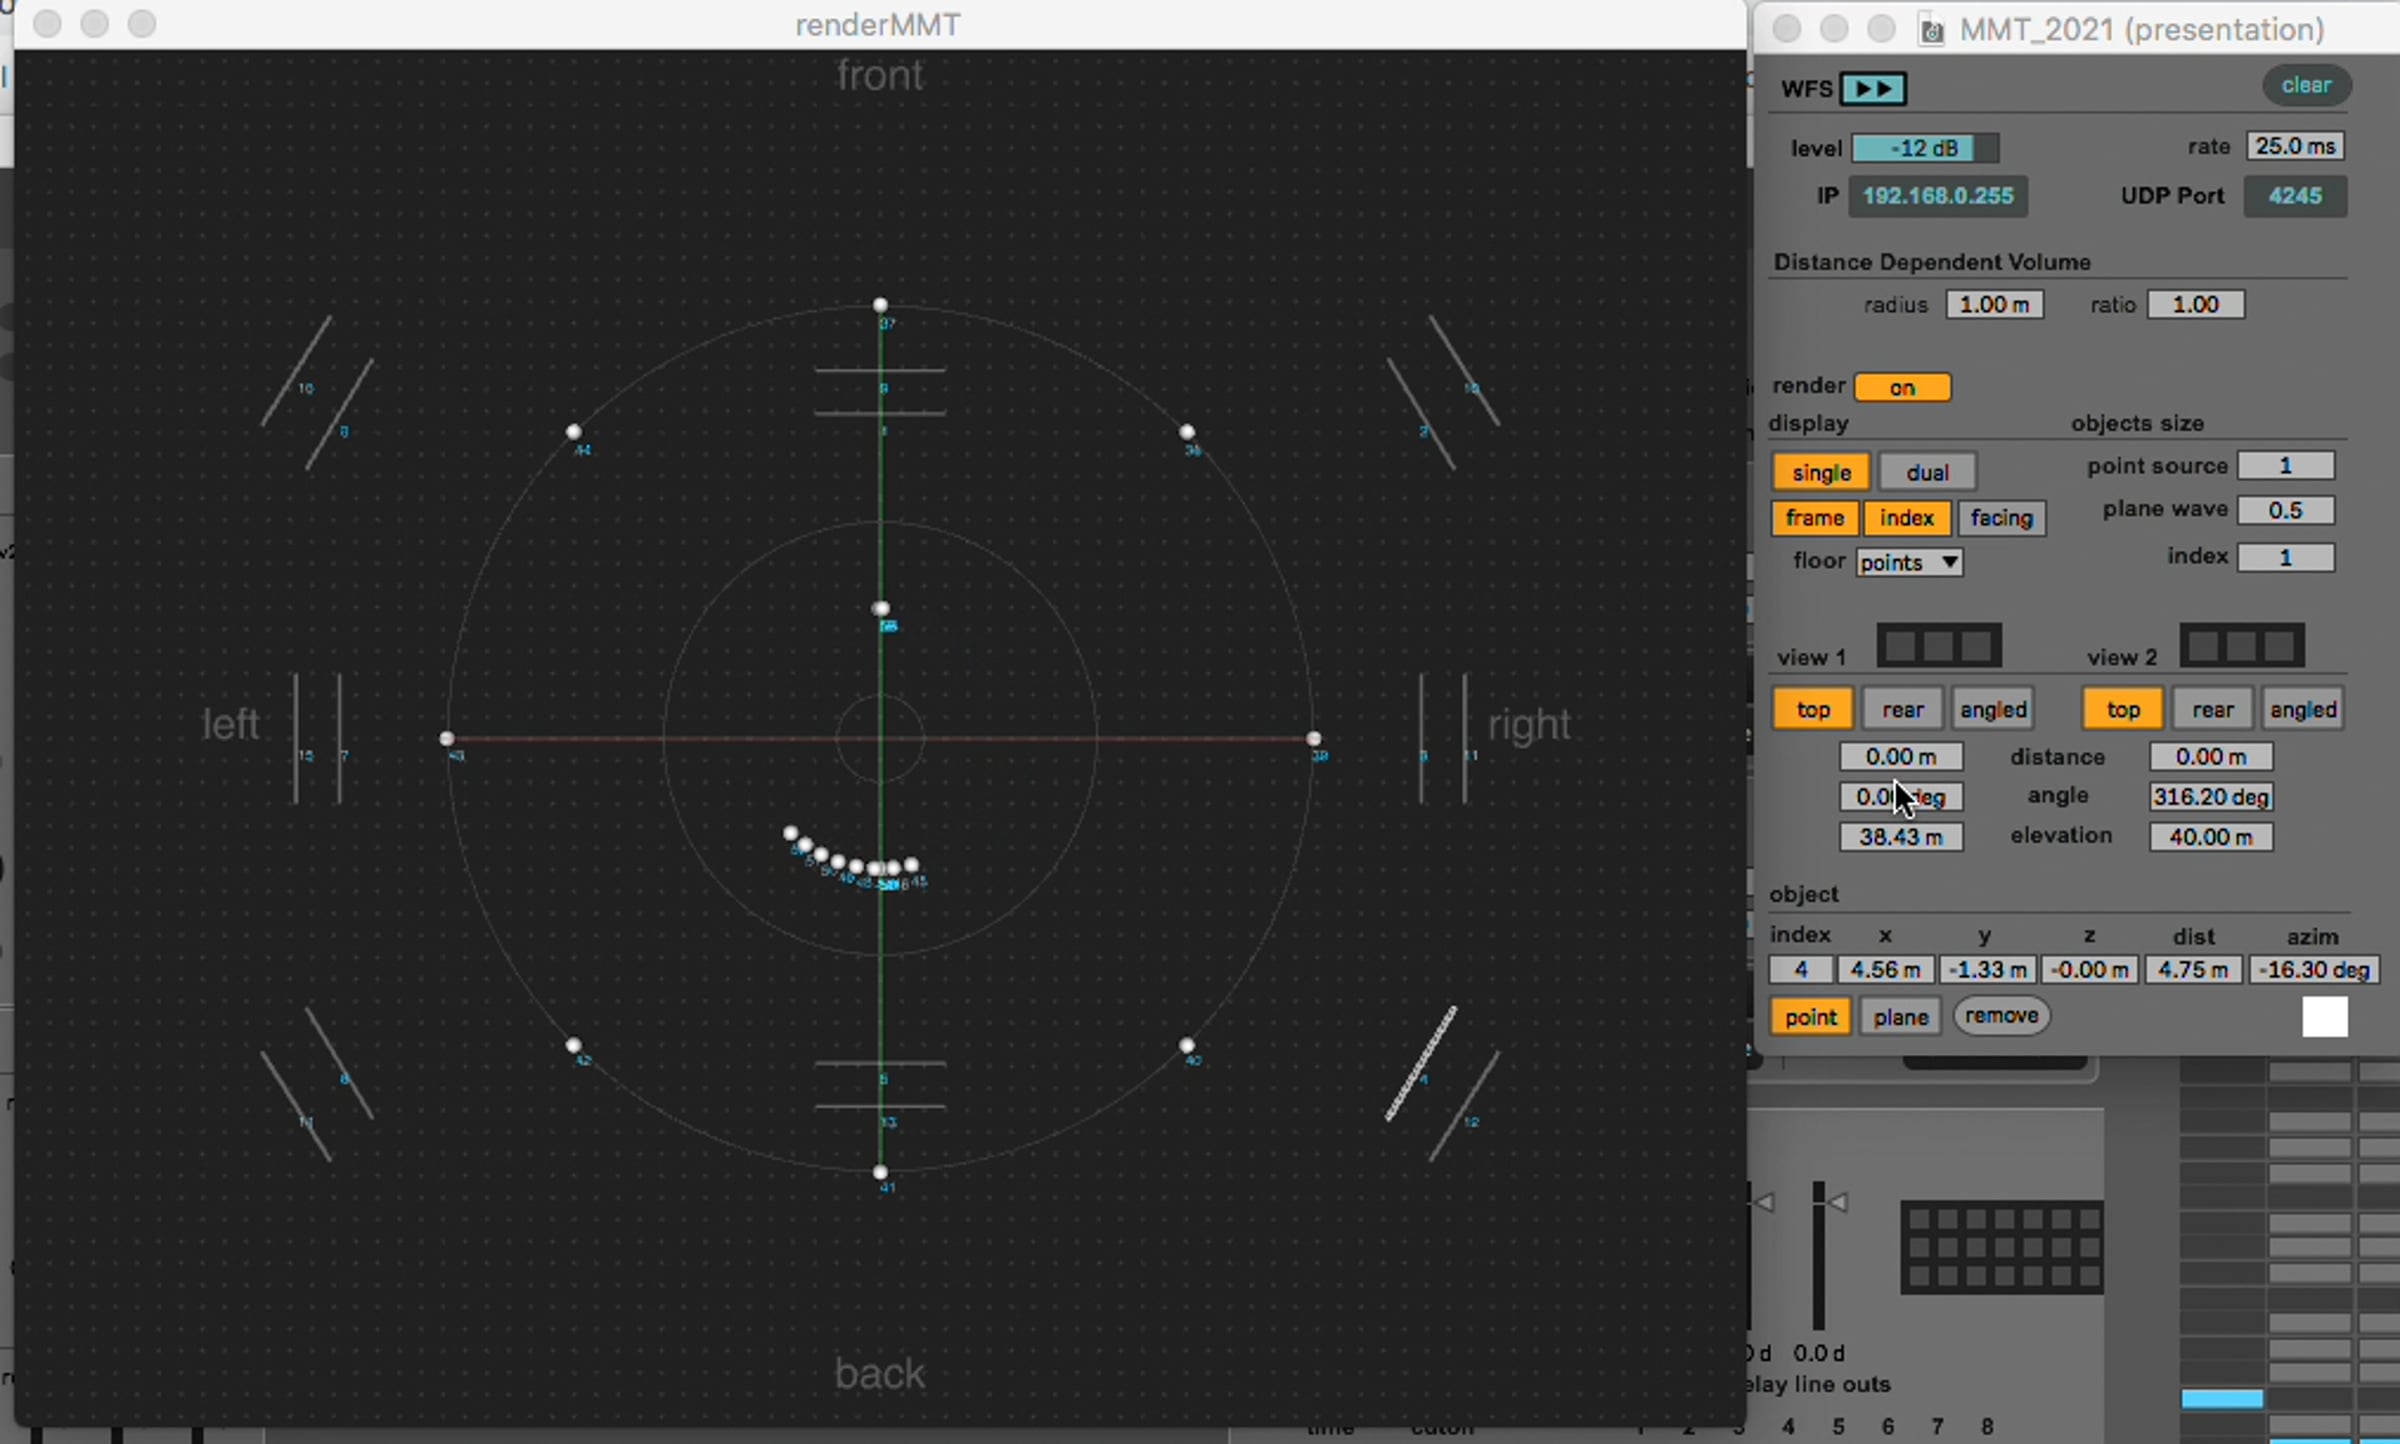Click the object y -1.33 m field
This screenshot has width=2400, height=1444.
coord(1988,970)
